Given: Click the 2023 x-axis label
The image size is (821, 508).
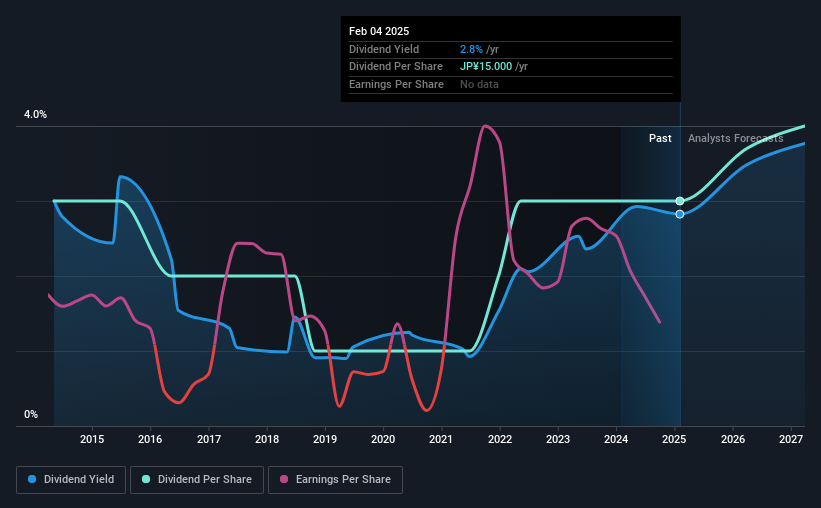Looking at the screenshot, I should 558,439.
